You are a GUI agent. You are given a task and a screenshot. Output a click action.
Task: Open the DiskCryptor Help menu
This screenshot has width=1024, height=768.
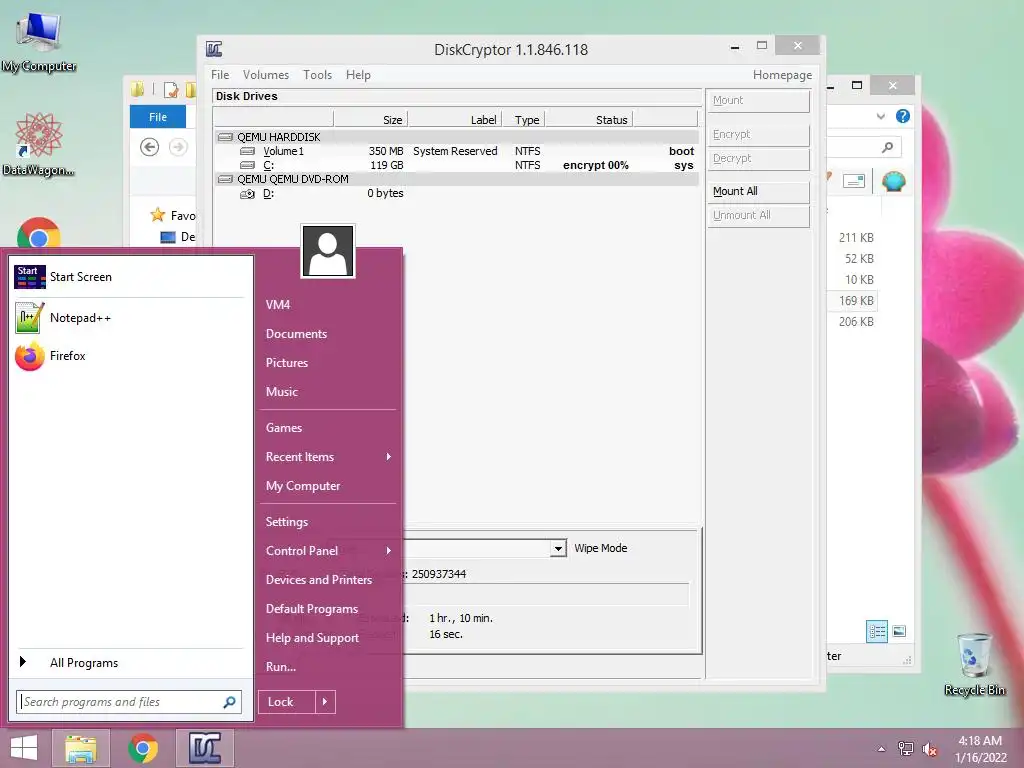[358, 75]
